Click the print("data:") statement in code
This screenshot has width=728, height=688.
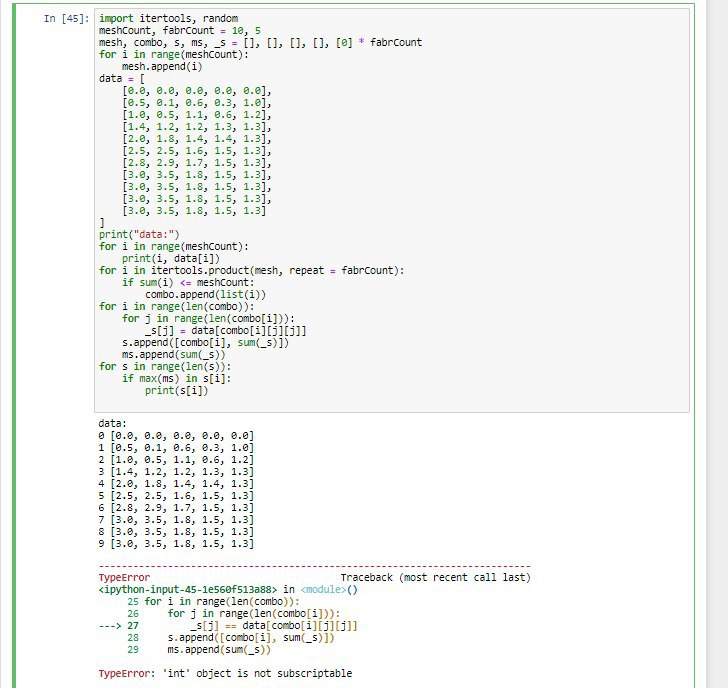[x=142, y=234]
